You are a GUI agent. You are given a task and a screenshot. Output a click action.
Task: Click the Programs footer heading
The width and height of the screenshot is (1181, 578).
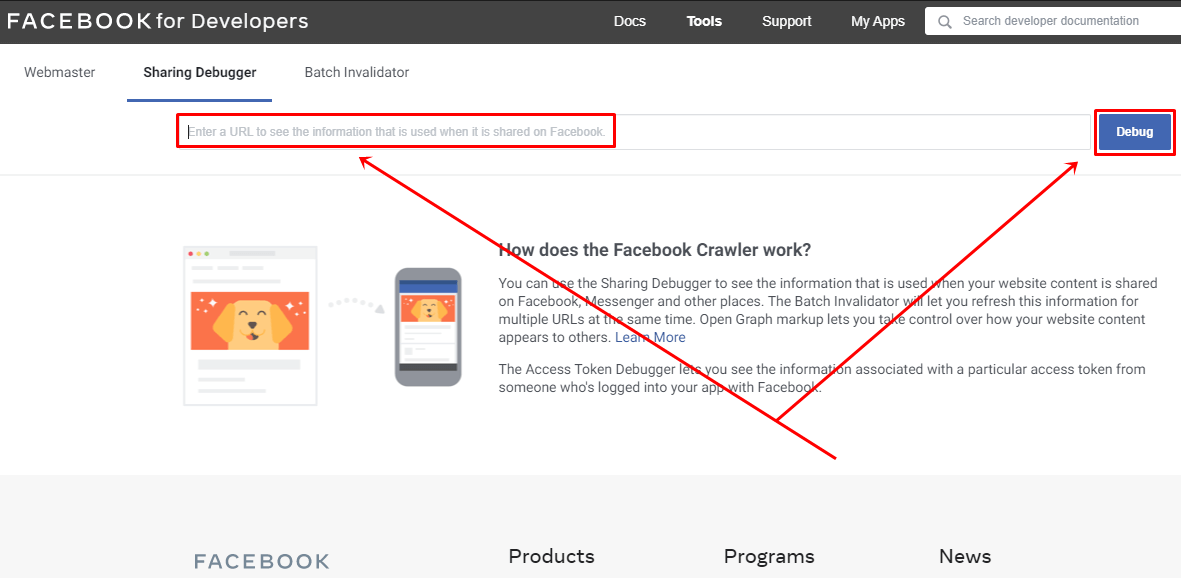(768, 556)
